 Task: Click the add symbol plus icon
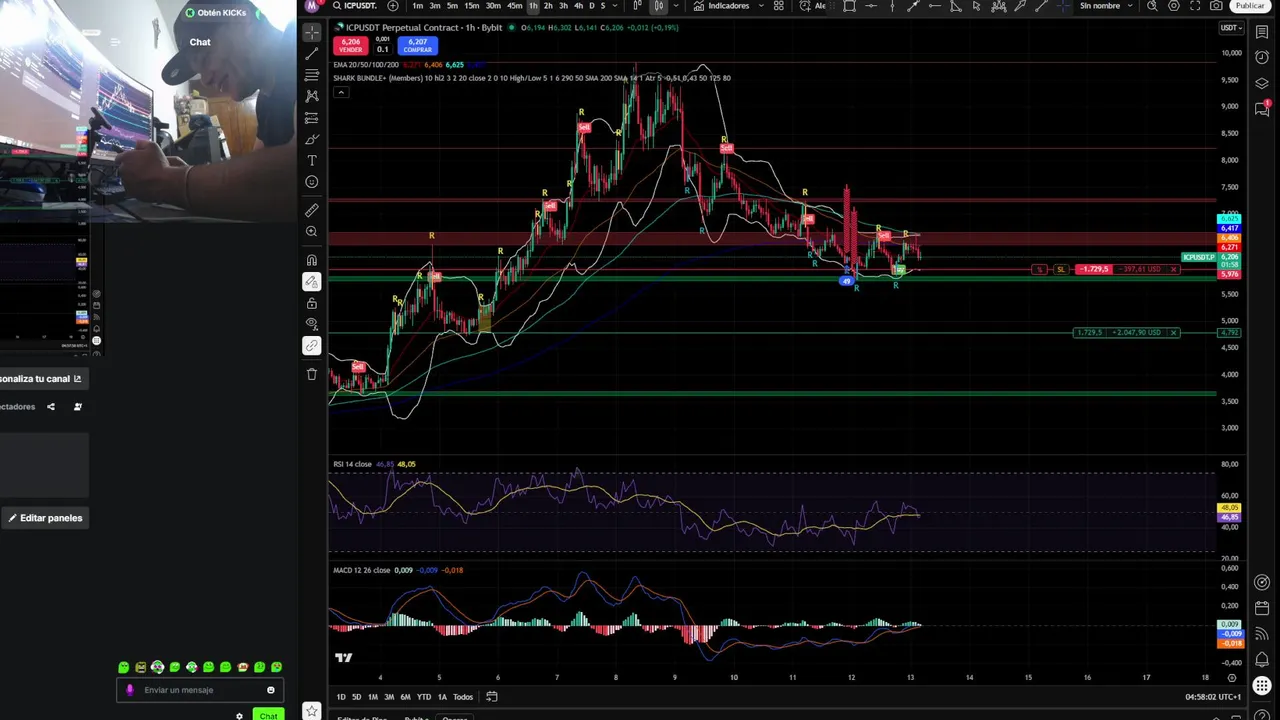[393, 6]
